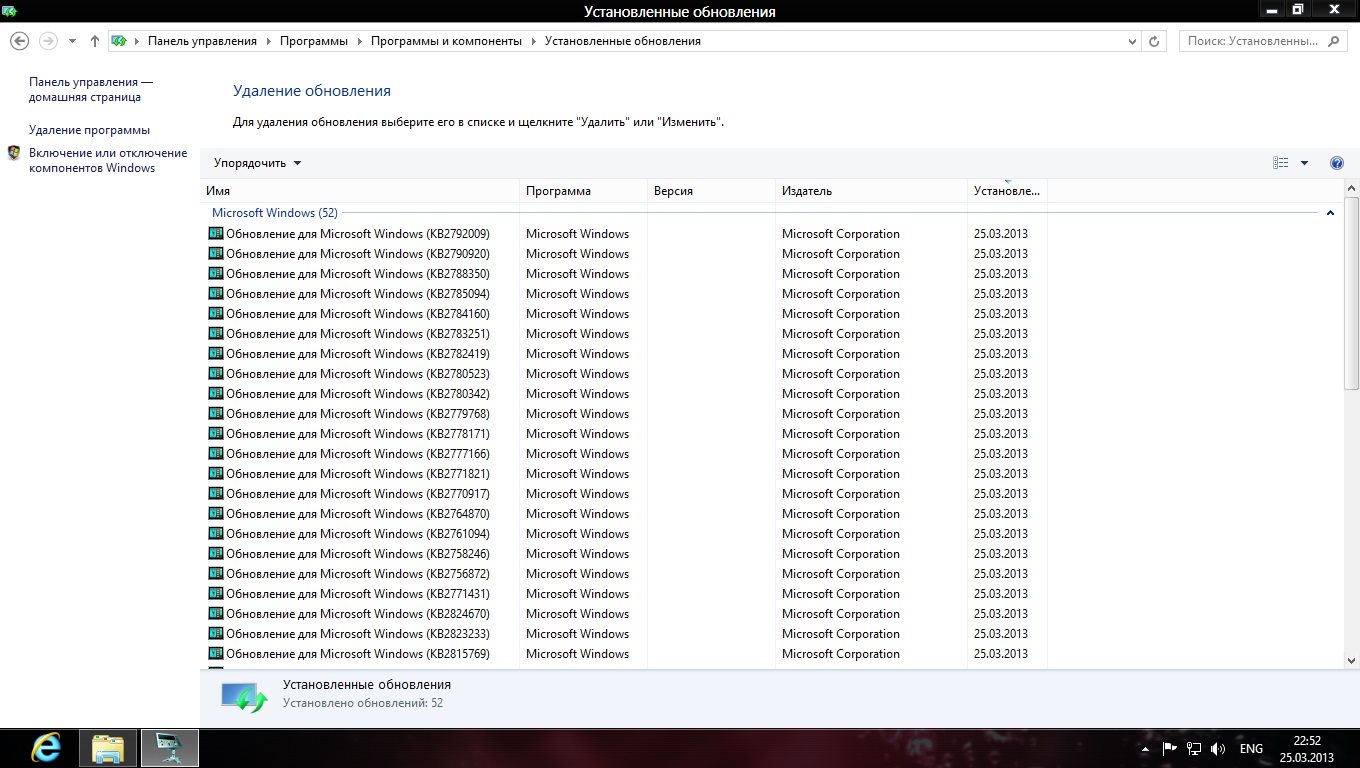Open recent locations dropdown arrow
This screenshot has width=1360, height=768.
[x=72, y=42]
